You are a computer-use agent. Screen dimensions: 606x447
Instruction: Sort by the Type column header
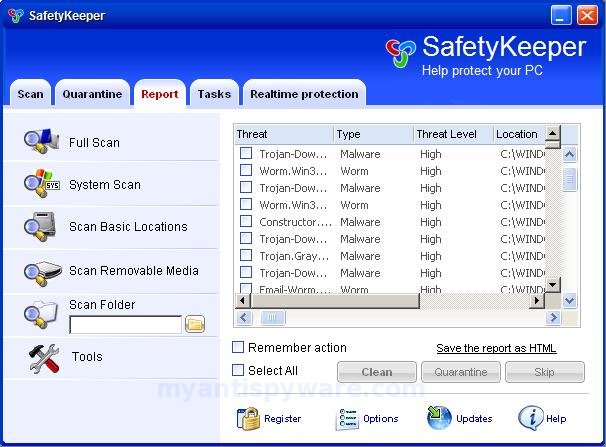(373, 134)
